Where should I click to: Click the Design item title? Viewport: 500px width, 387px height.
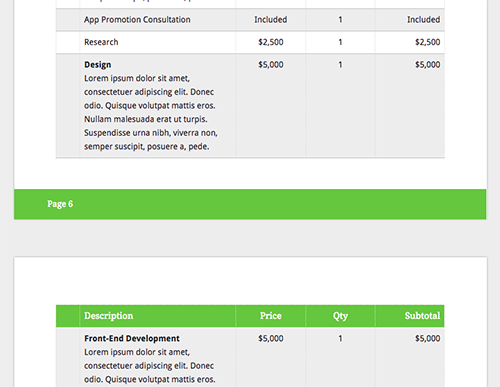(x=98, y=65)
